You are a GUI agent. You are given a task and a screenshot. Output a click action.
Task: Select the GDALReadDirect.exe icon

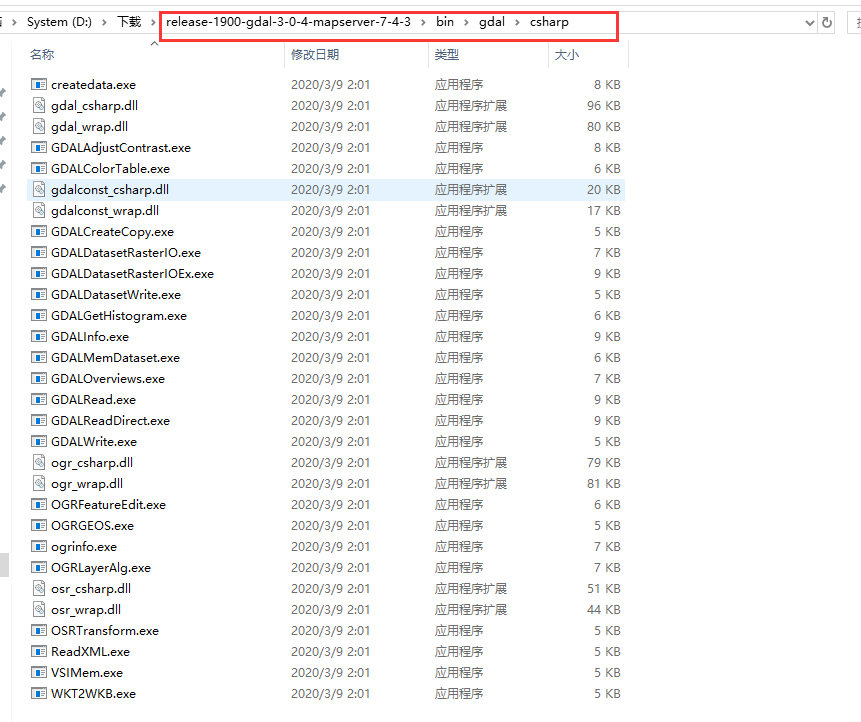[x=39, y=421]
